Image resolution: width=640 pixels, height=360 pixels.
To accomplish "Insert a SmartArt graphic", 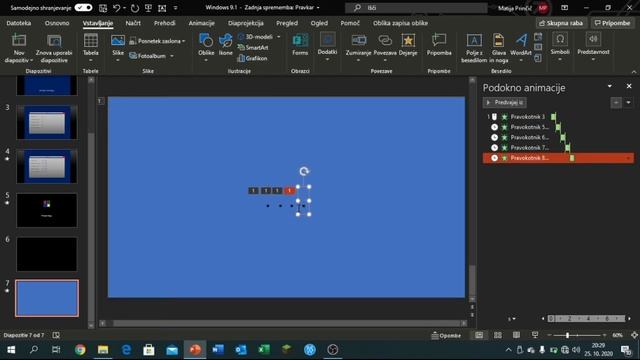I will click(253, 48).
